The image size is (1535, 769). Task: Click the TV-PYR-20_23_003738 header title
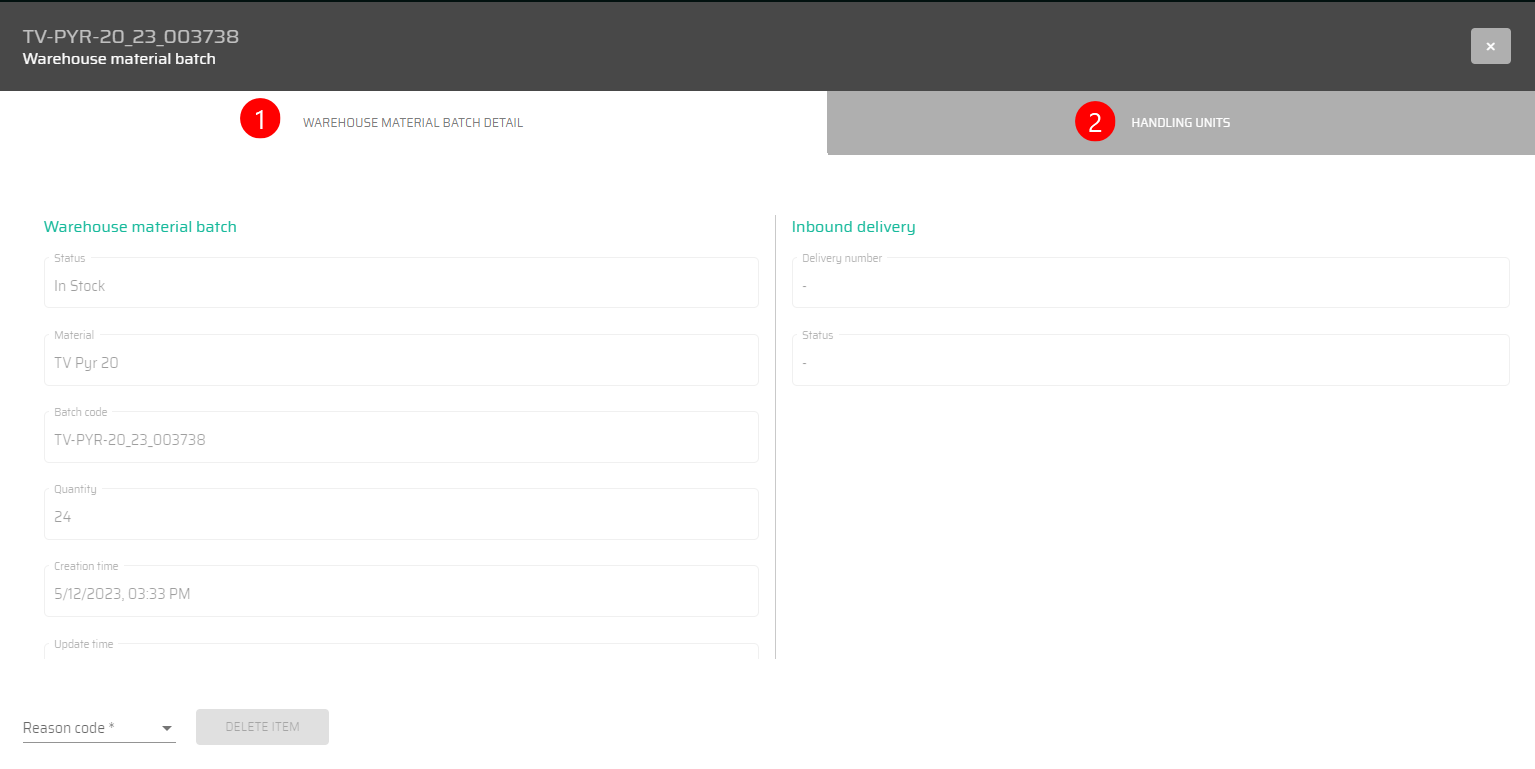pyautogui.click(x=131, y=37)
